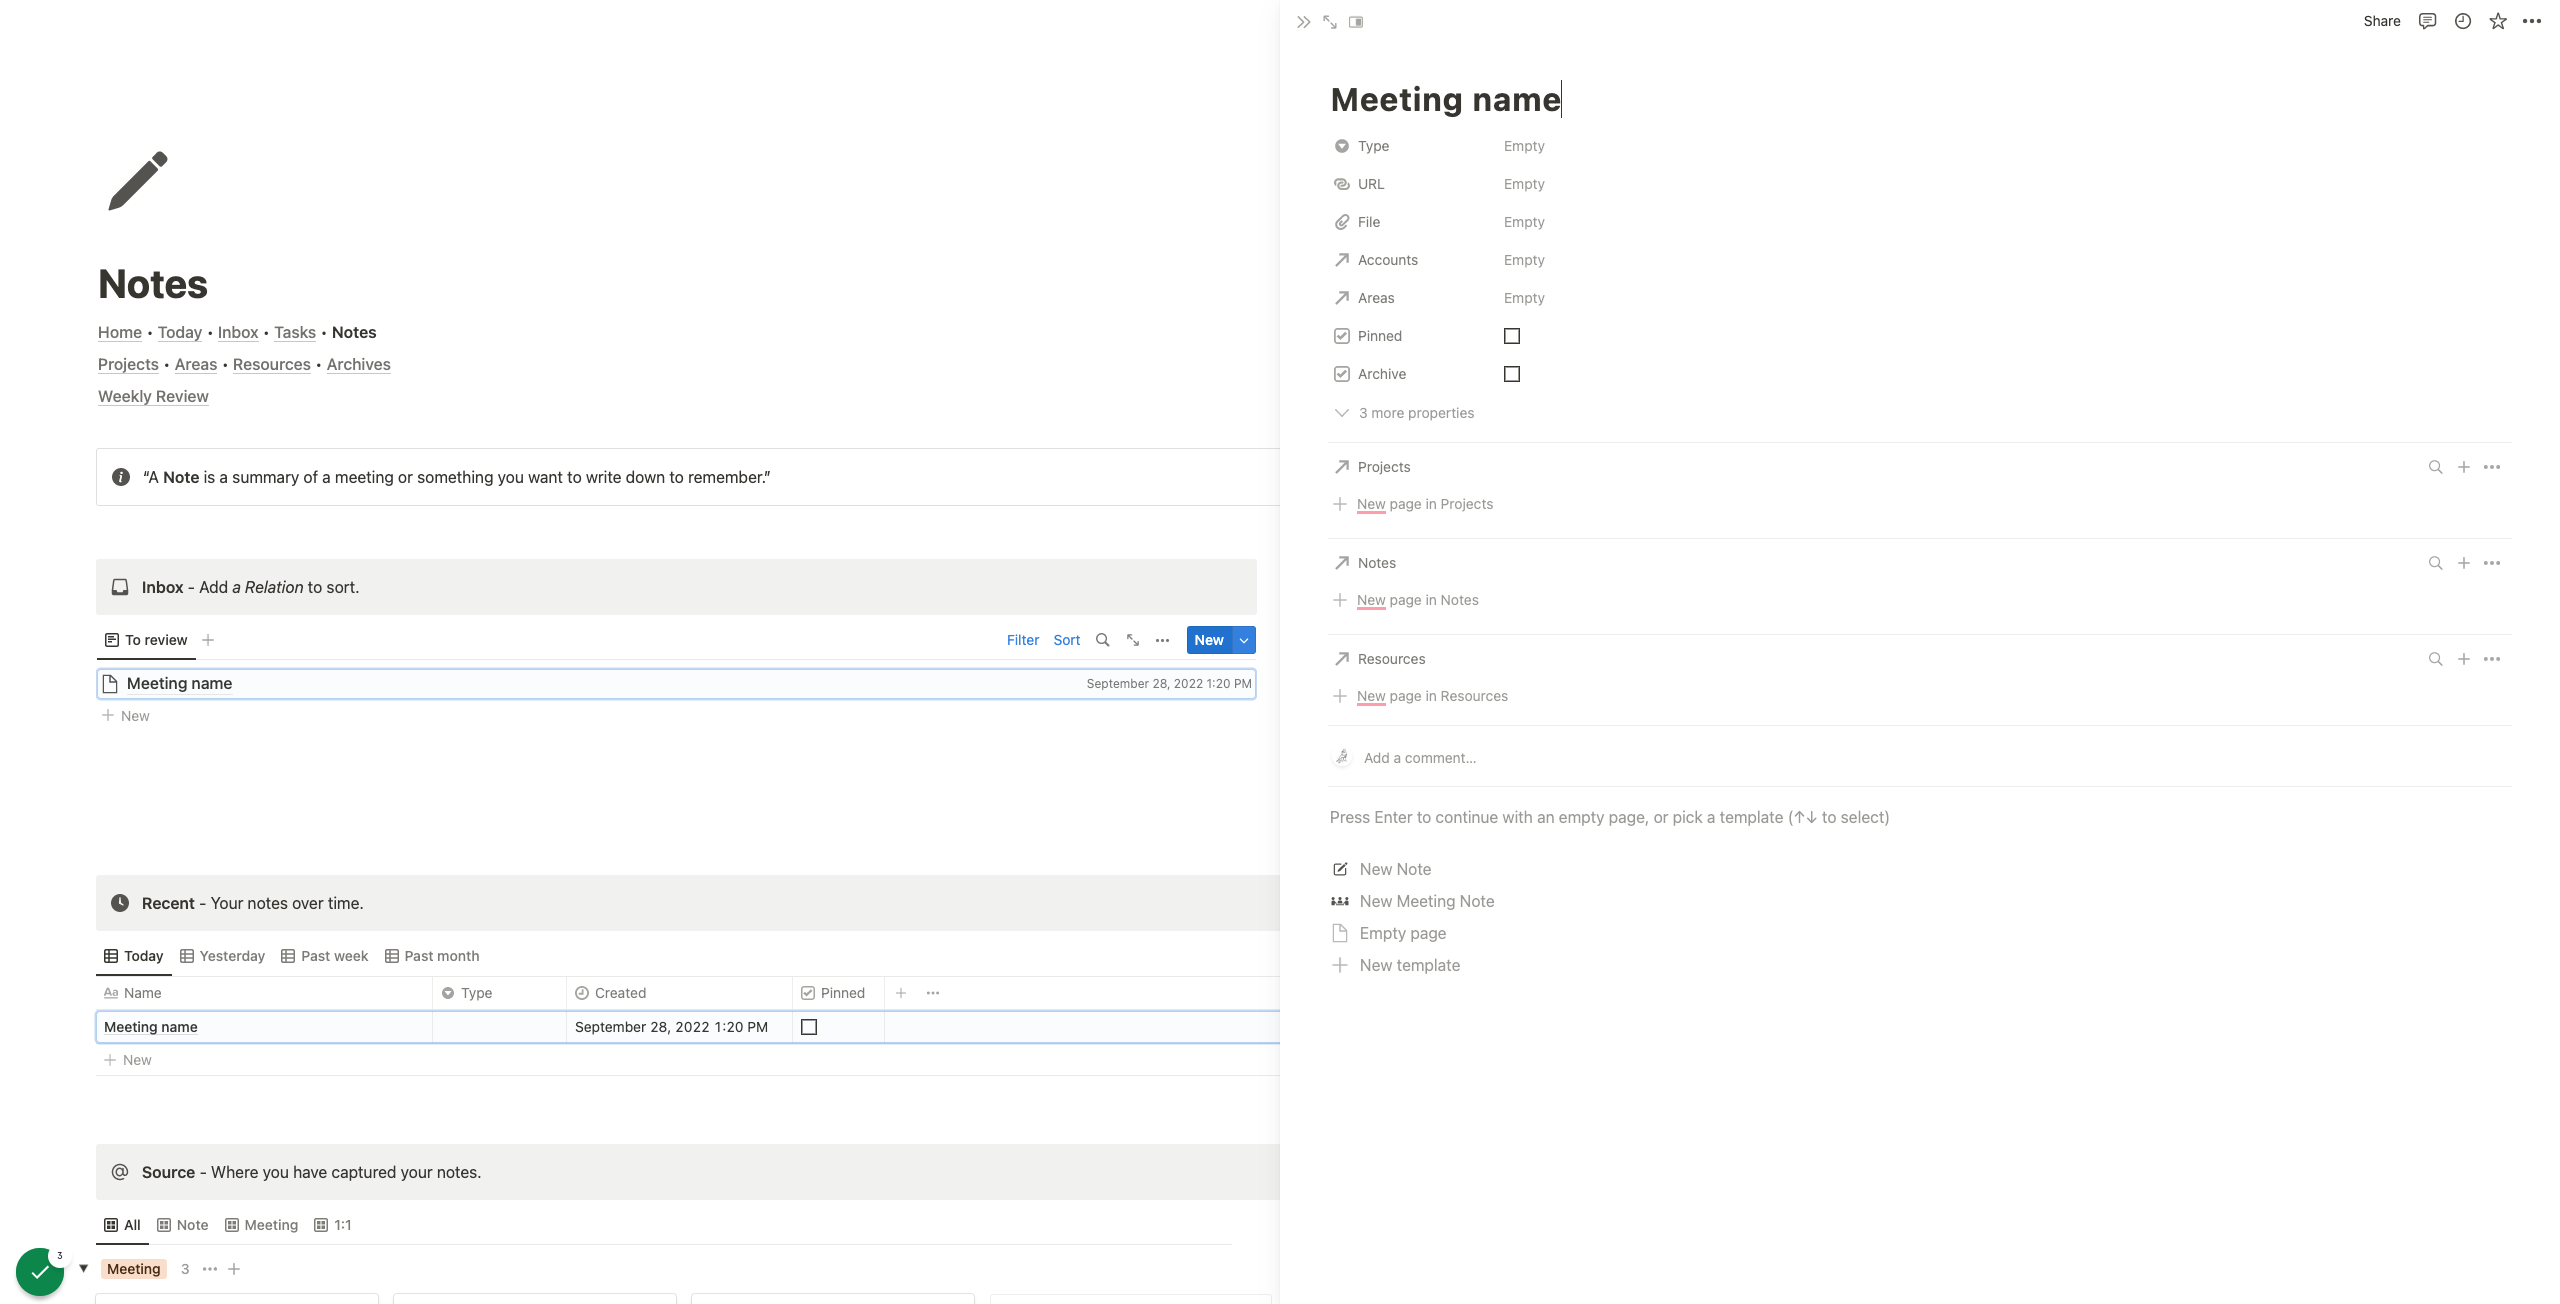
Task: Switch peek mode layout icon
Action: coord(1356,22)
